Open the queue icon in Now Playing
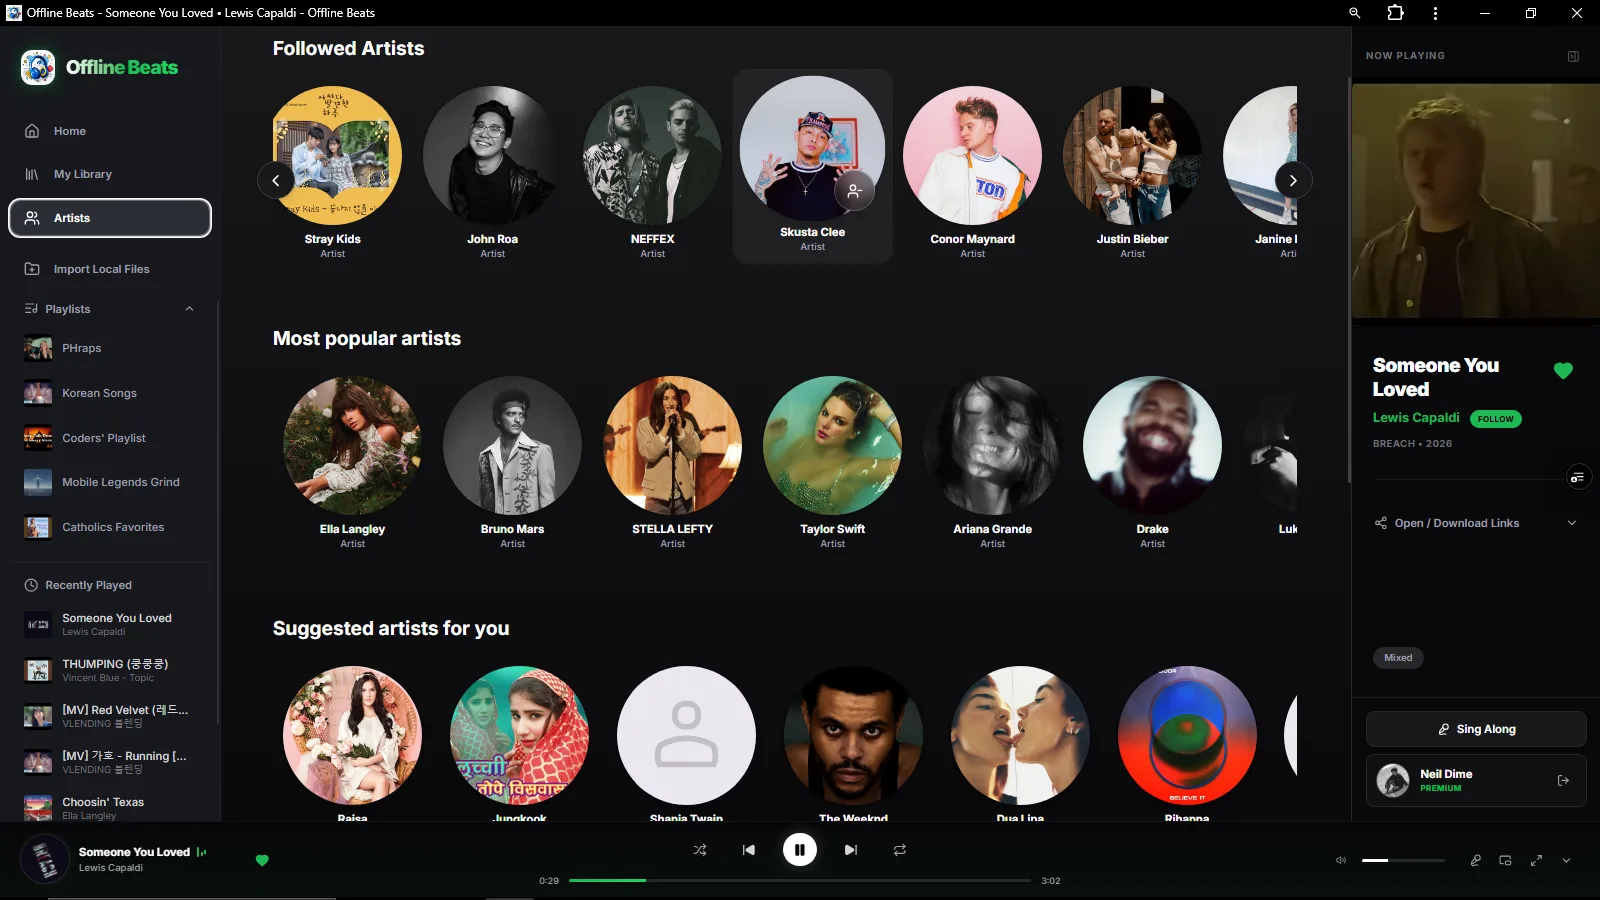This screenshot has width=1600, height=900. (1577, 477)
